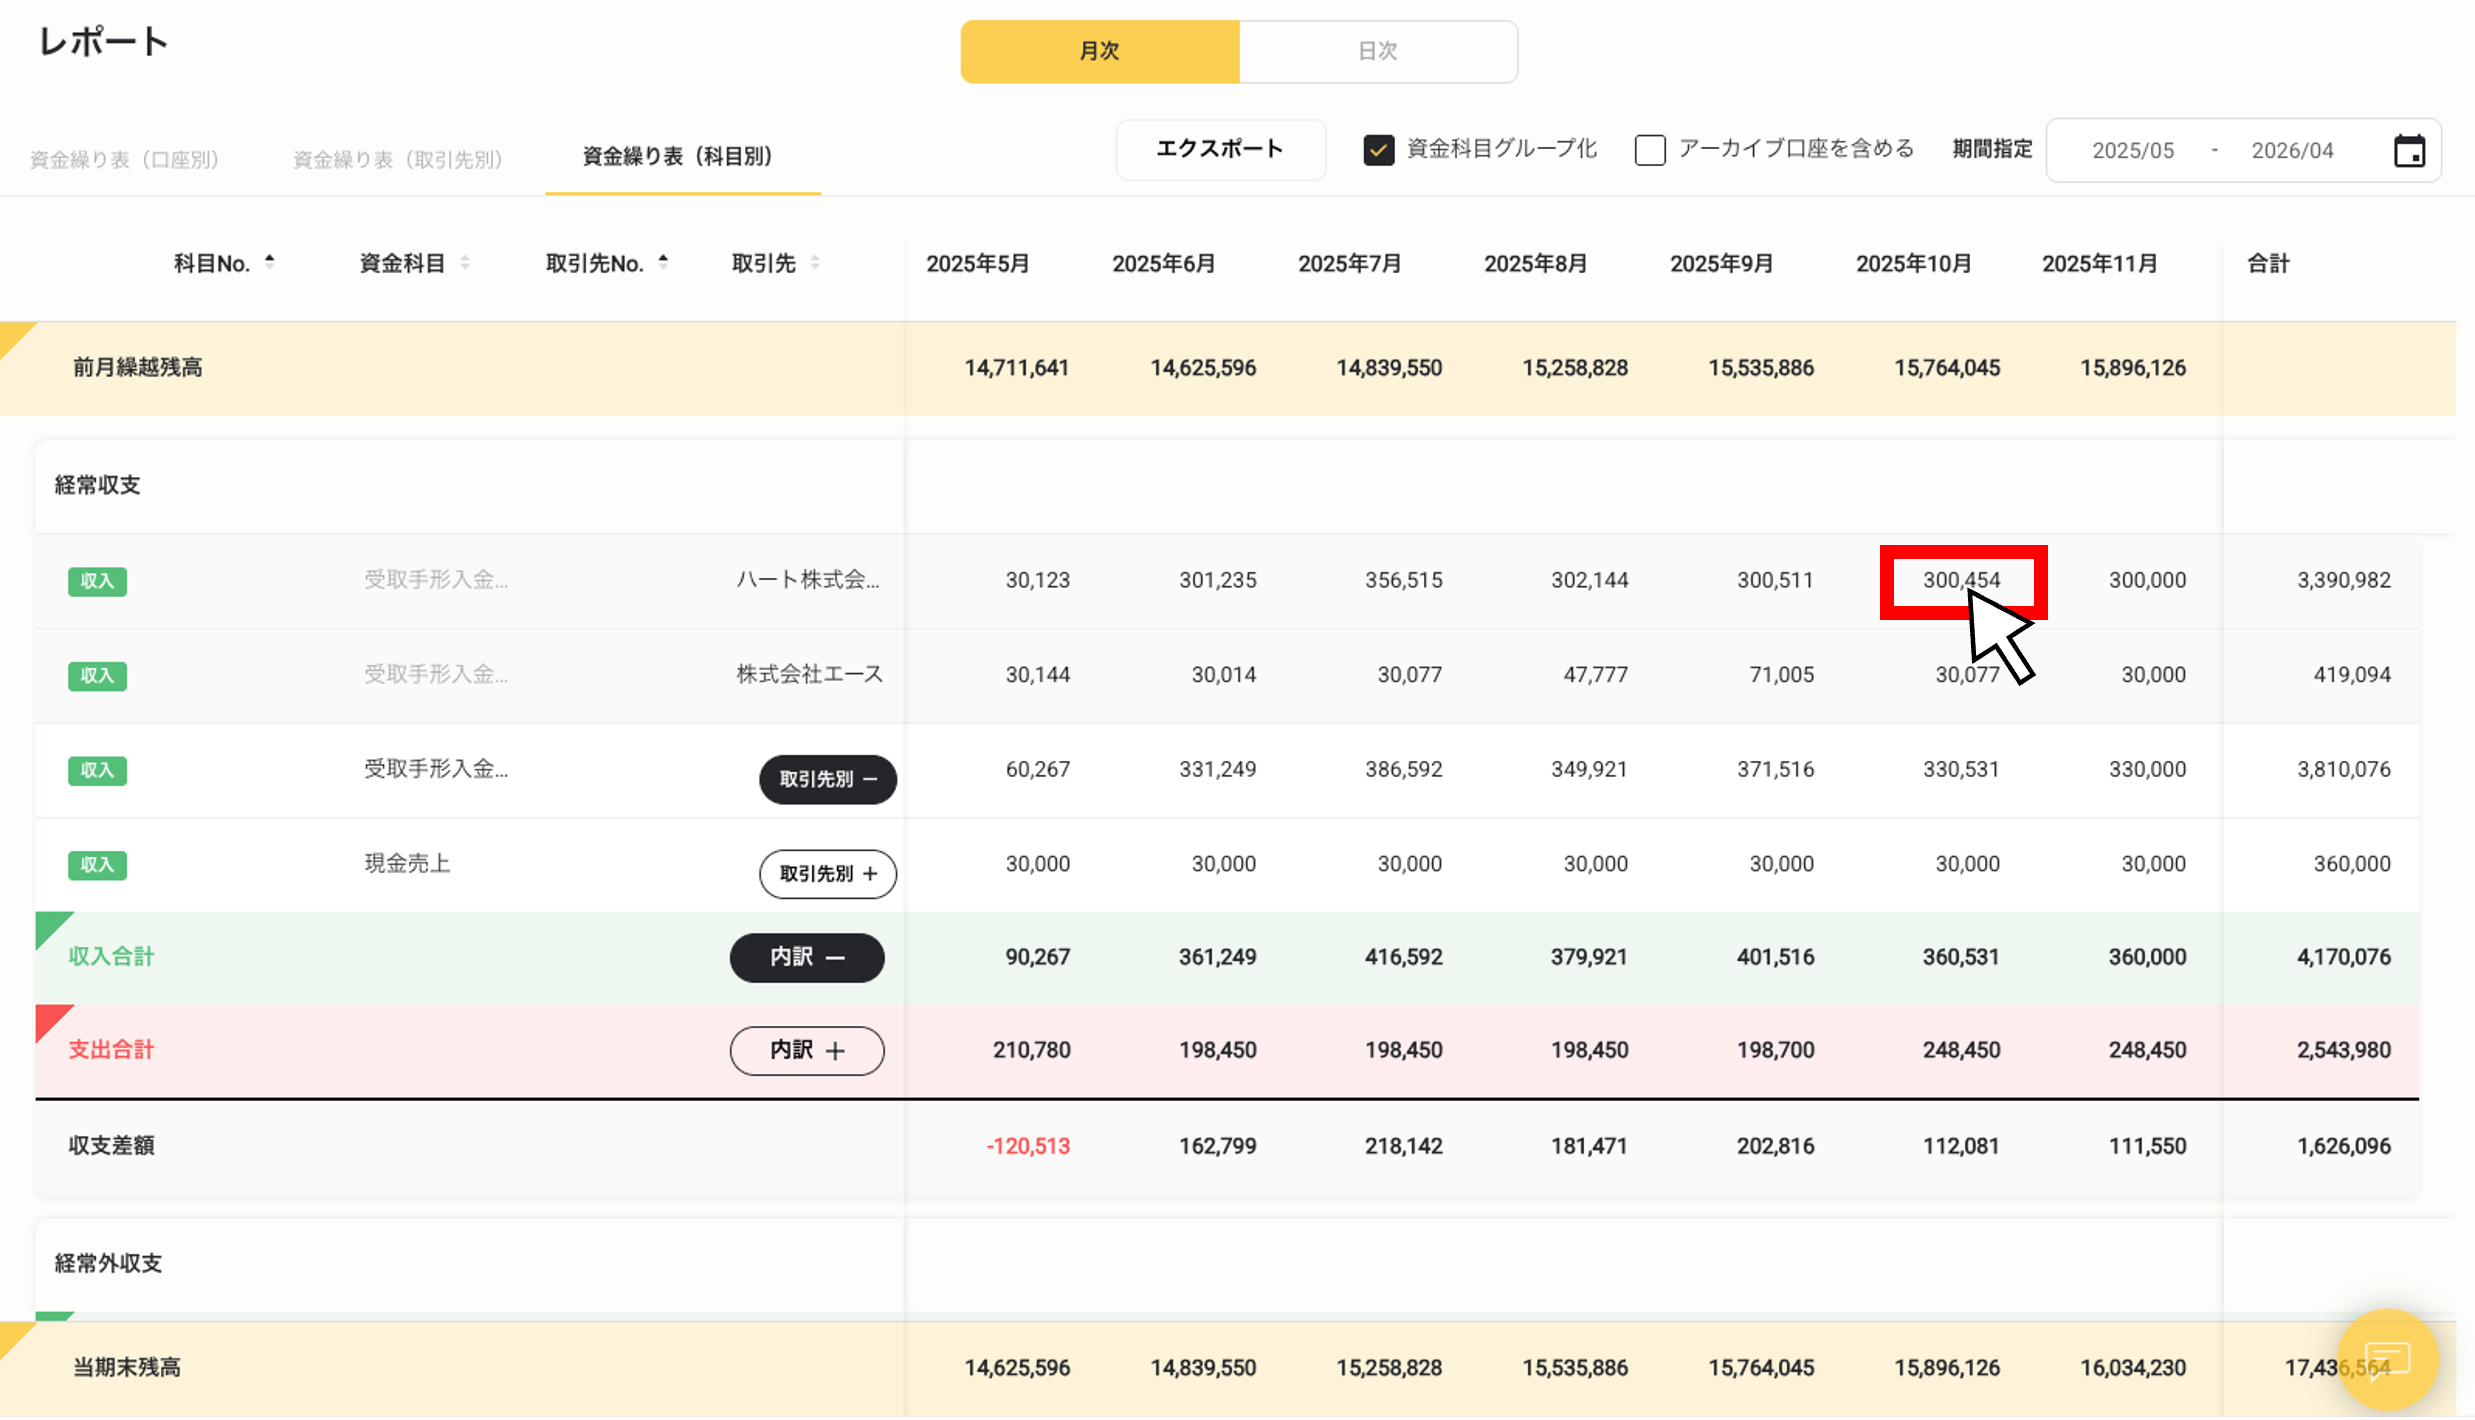The width and height of the screenshot is (2475, 1420).
Task: Sort by 取引先 column arrows
Action: pyautogui.click(x=815, y=262)
